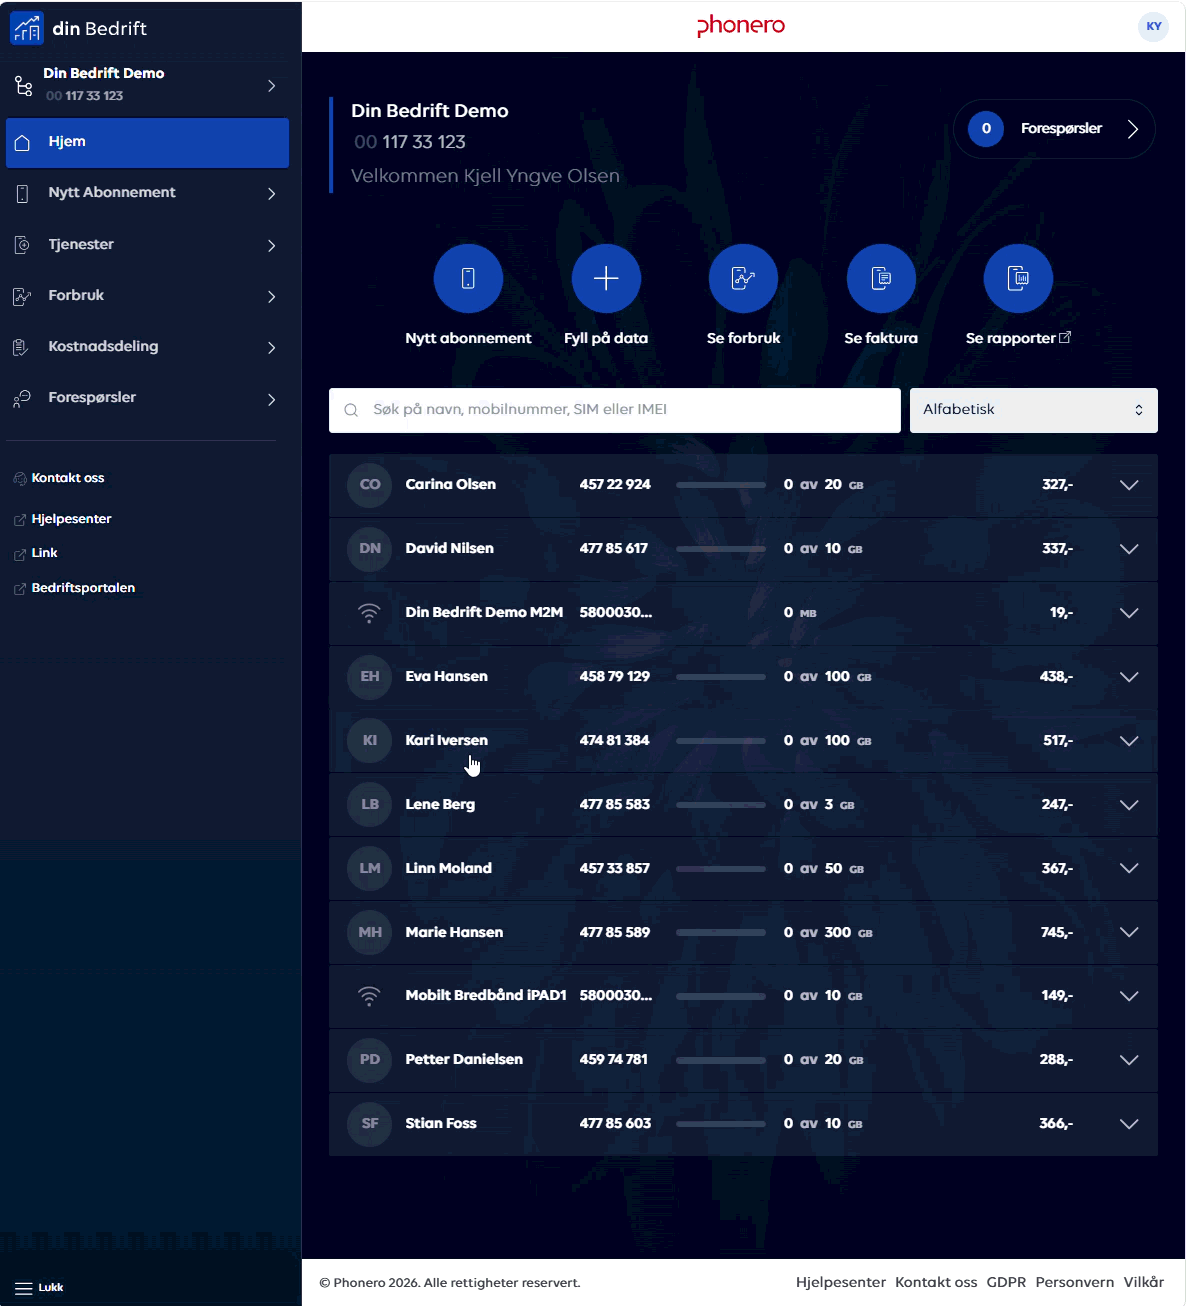The height and width of the screenshot is (1306, 1186).
Task: Open GDPR in the footer
Action: coord(1006,1282)
